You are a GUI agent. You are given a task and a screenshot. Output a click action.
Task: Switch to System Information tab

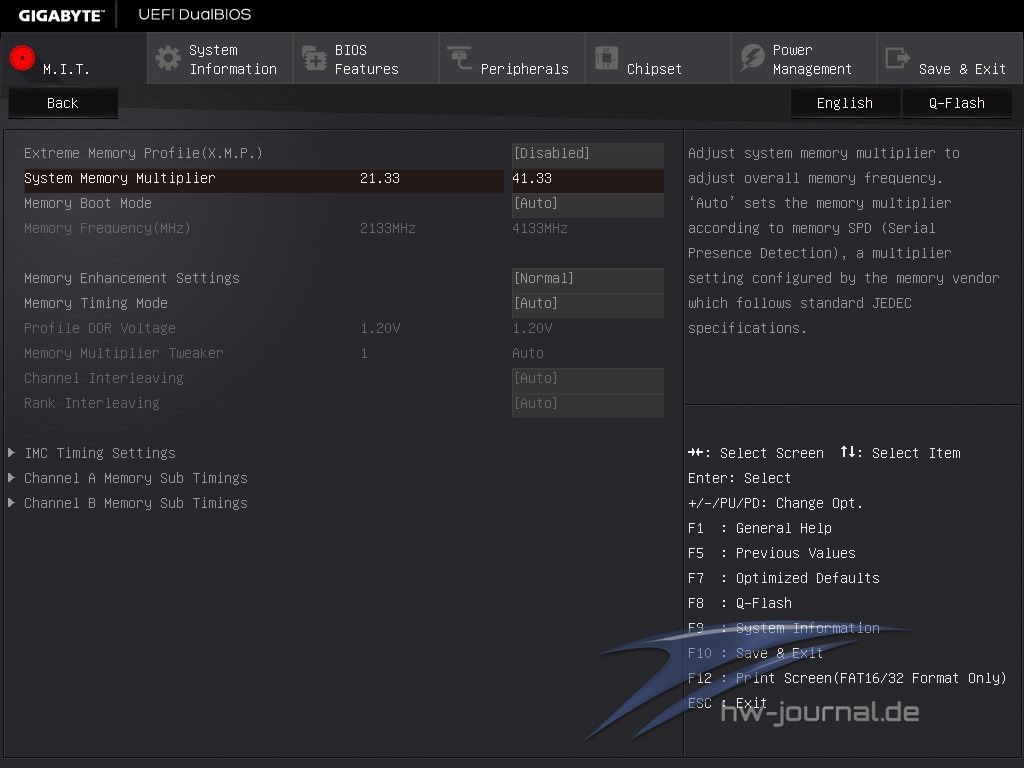point(220,58)
